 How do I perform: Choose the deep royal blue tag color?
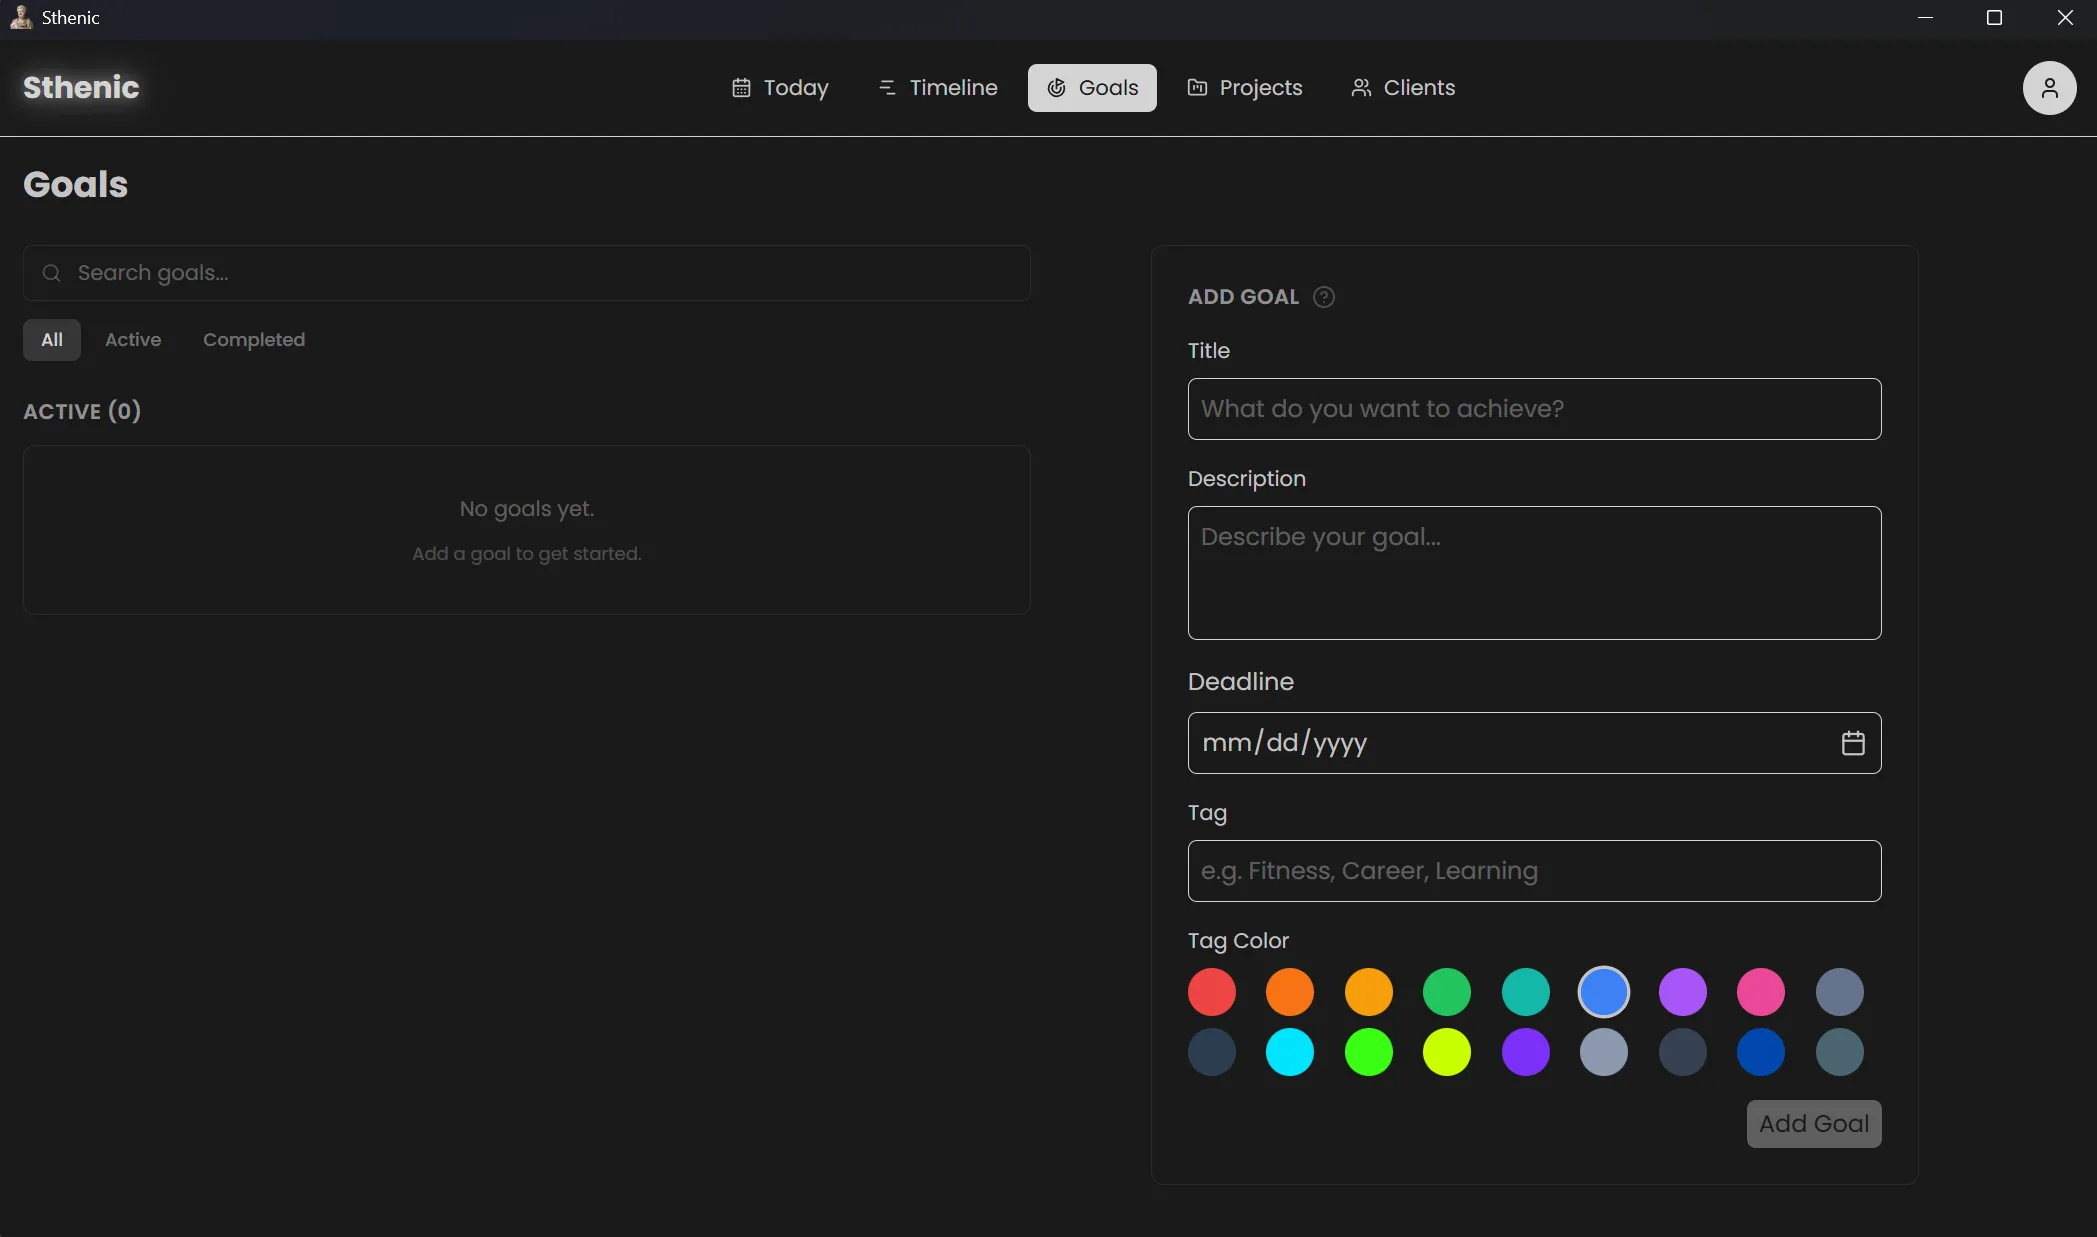coord(1761,1052)
